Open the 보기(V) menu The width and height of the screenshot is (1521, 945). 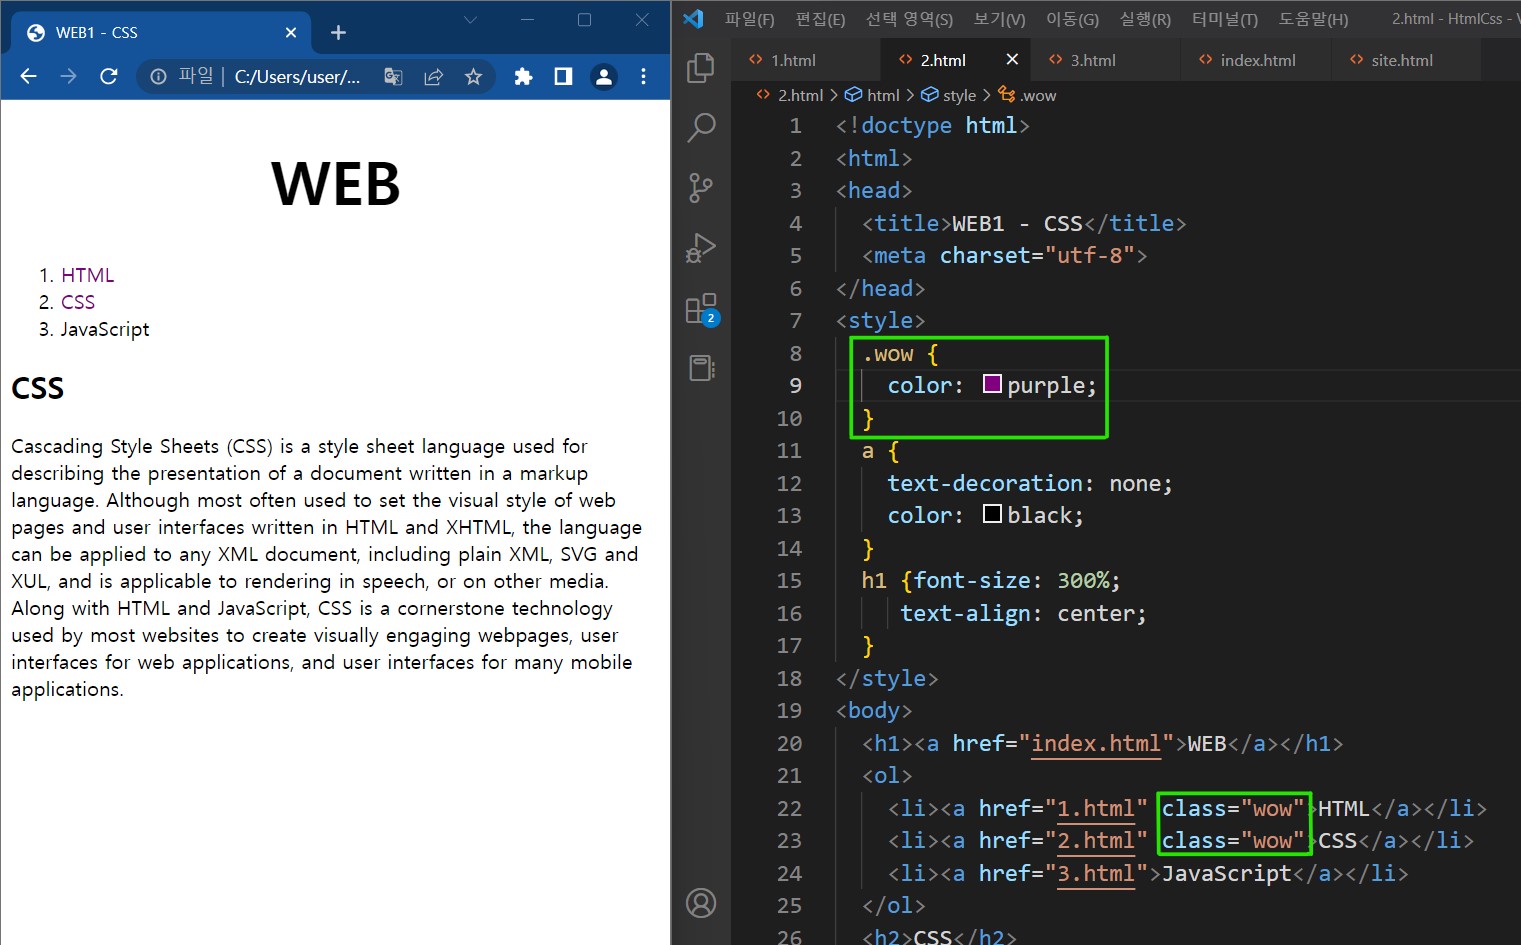tap(999, 19)
